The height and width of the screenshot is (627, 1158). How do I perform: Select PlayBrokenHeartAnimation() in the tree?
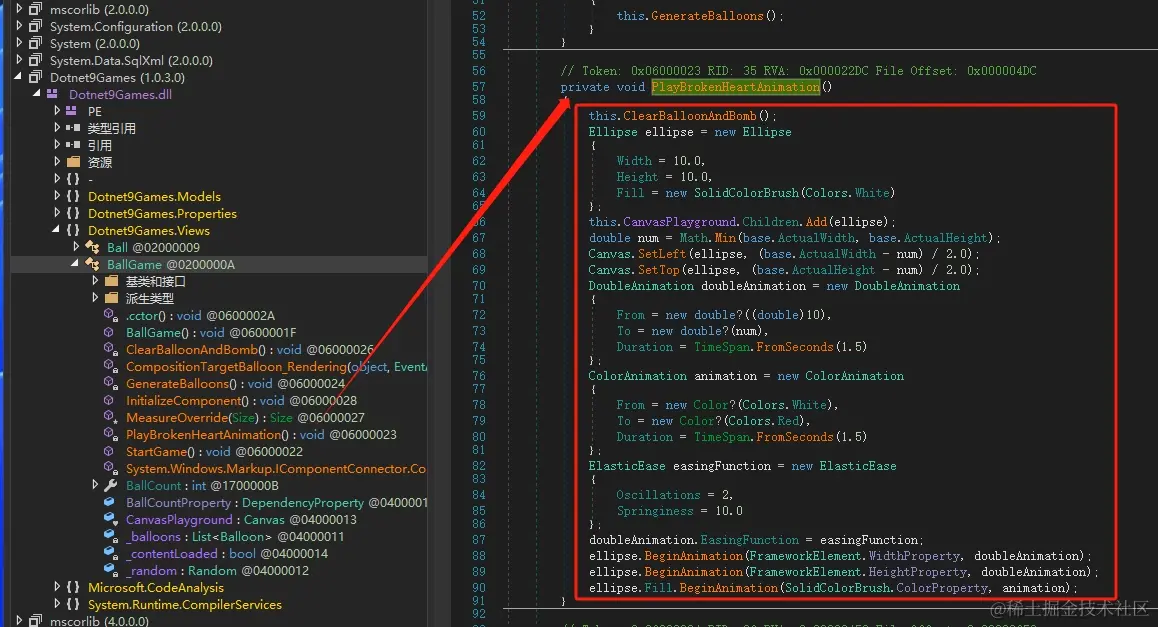[261, 434]
